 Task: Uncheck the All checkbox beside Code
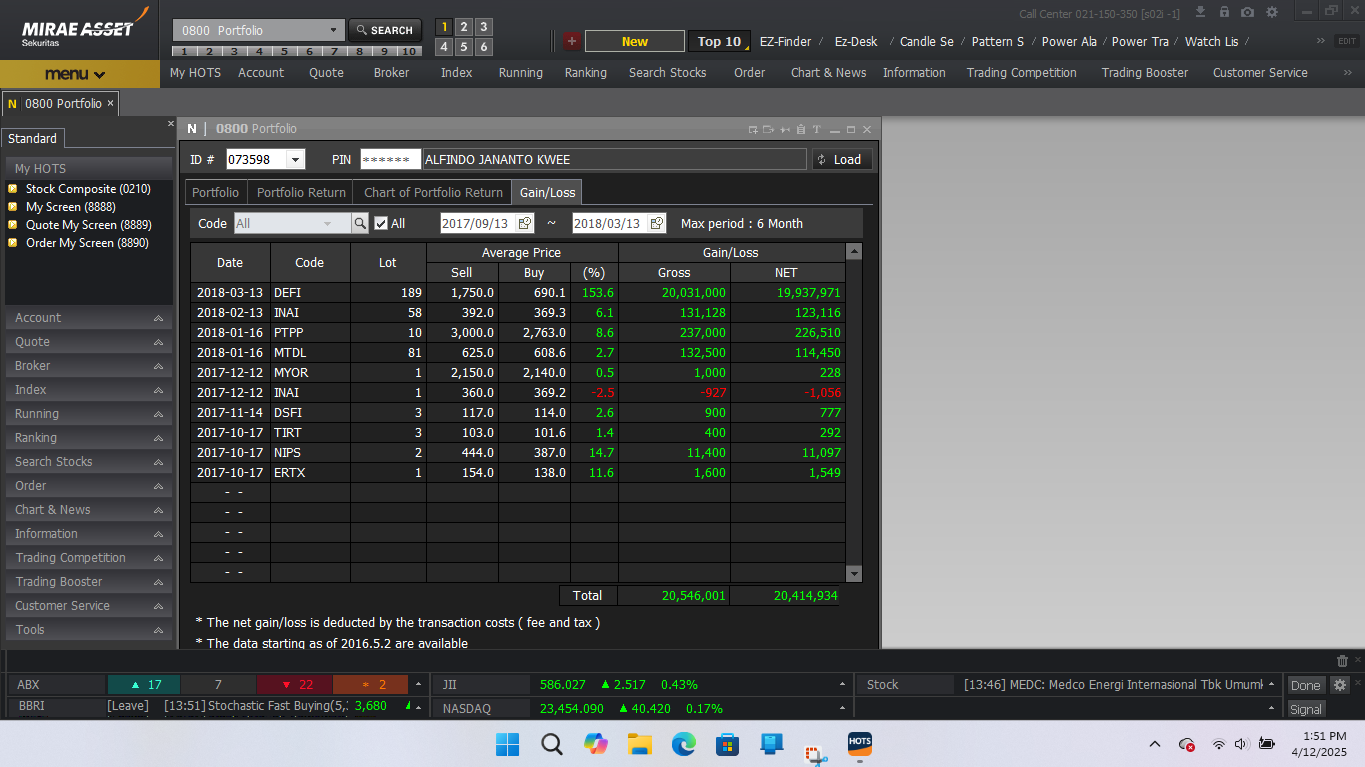point(381,224)
